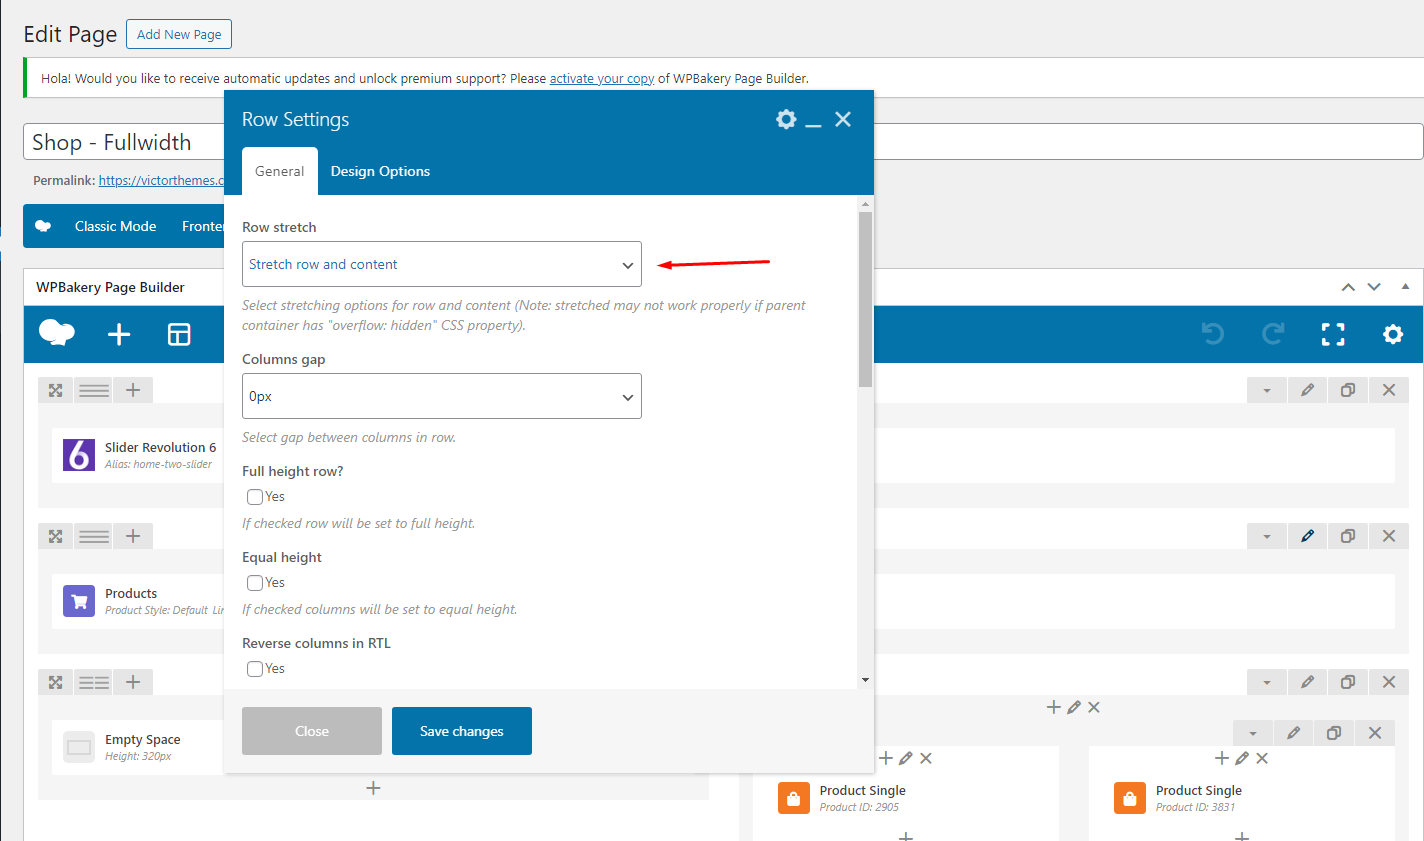This screenshot has height=841, width=1424.
Task: Toggle Products row collapse arrow
Action: point(1267,536)
